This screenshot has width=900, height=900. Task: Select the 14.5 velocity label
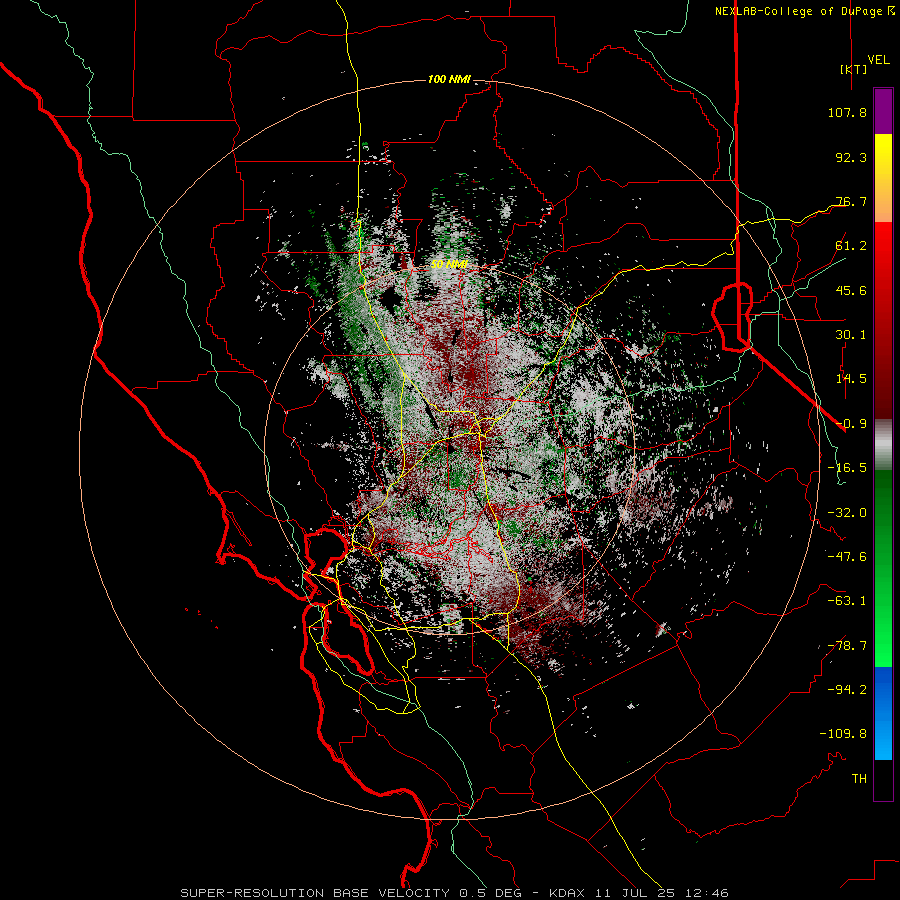pyautogui.click(x=851, y=379)
